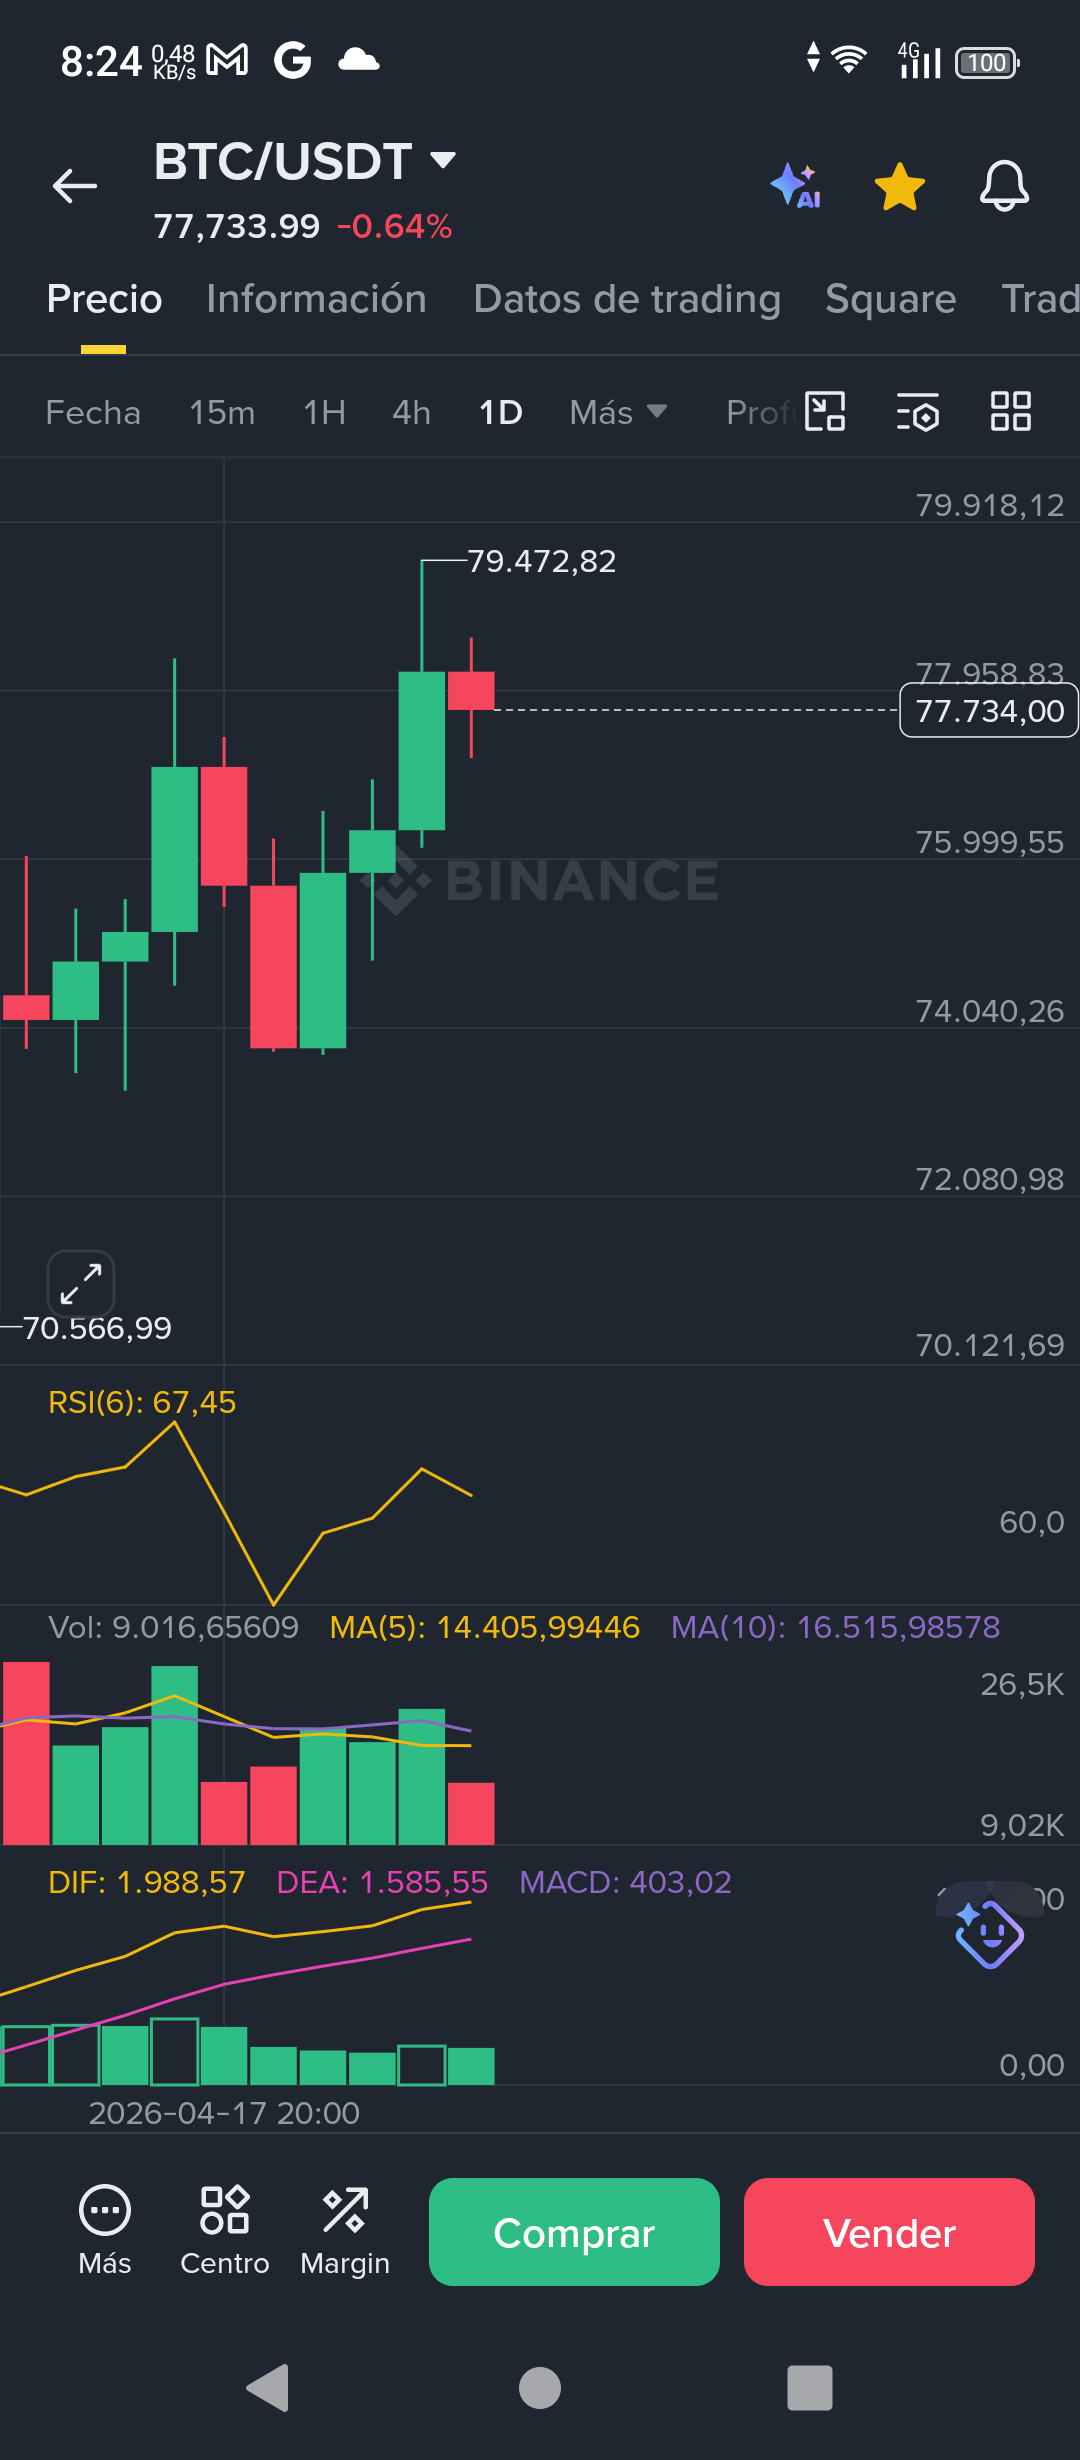
Task: Tap the low marker 70.566,99
Action: click(96, 1328)
